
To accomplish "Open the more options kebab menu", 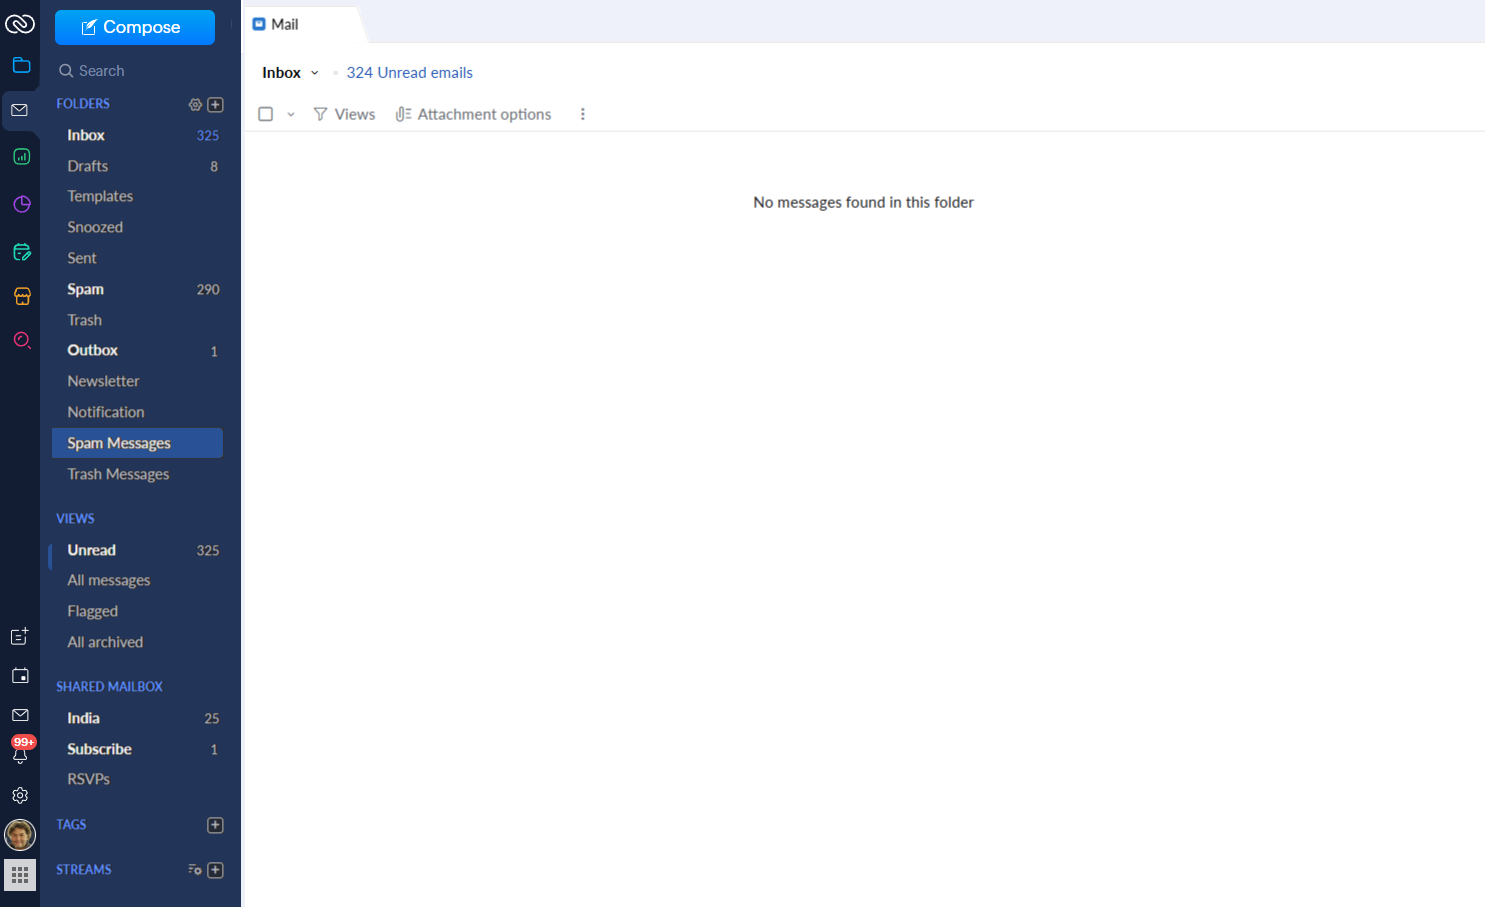I will 583,114.
